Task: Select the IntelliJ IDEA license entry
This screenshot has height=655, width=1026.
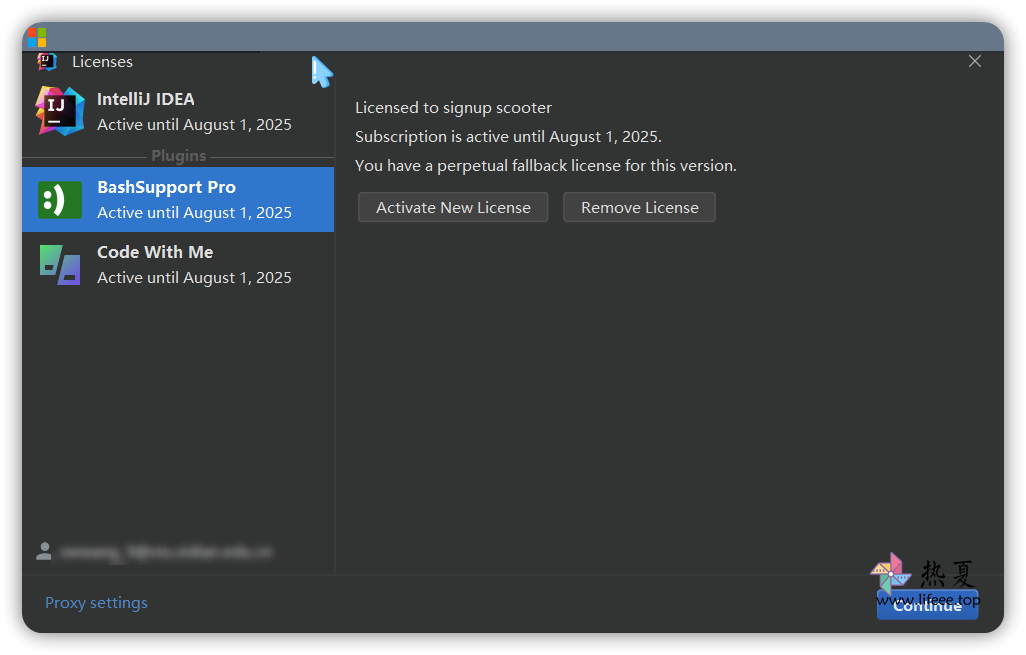Action: pos(194,111)
